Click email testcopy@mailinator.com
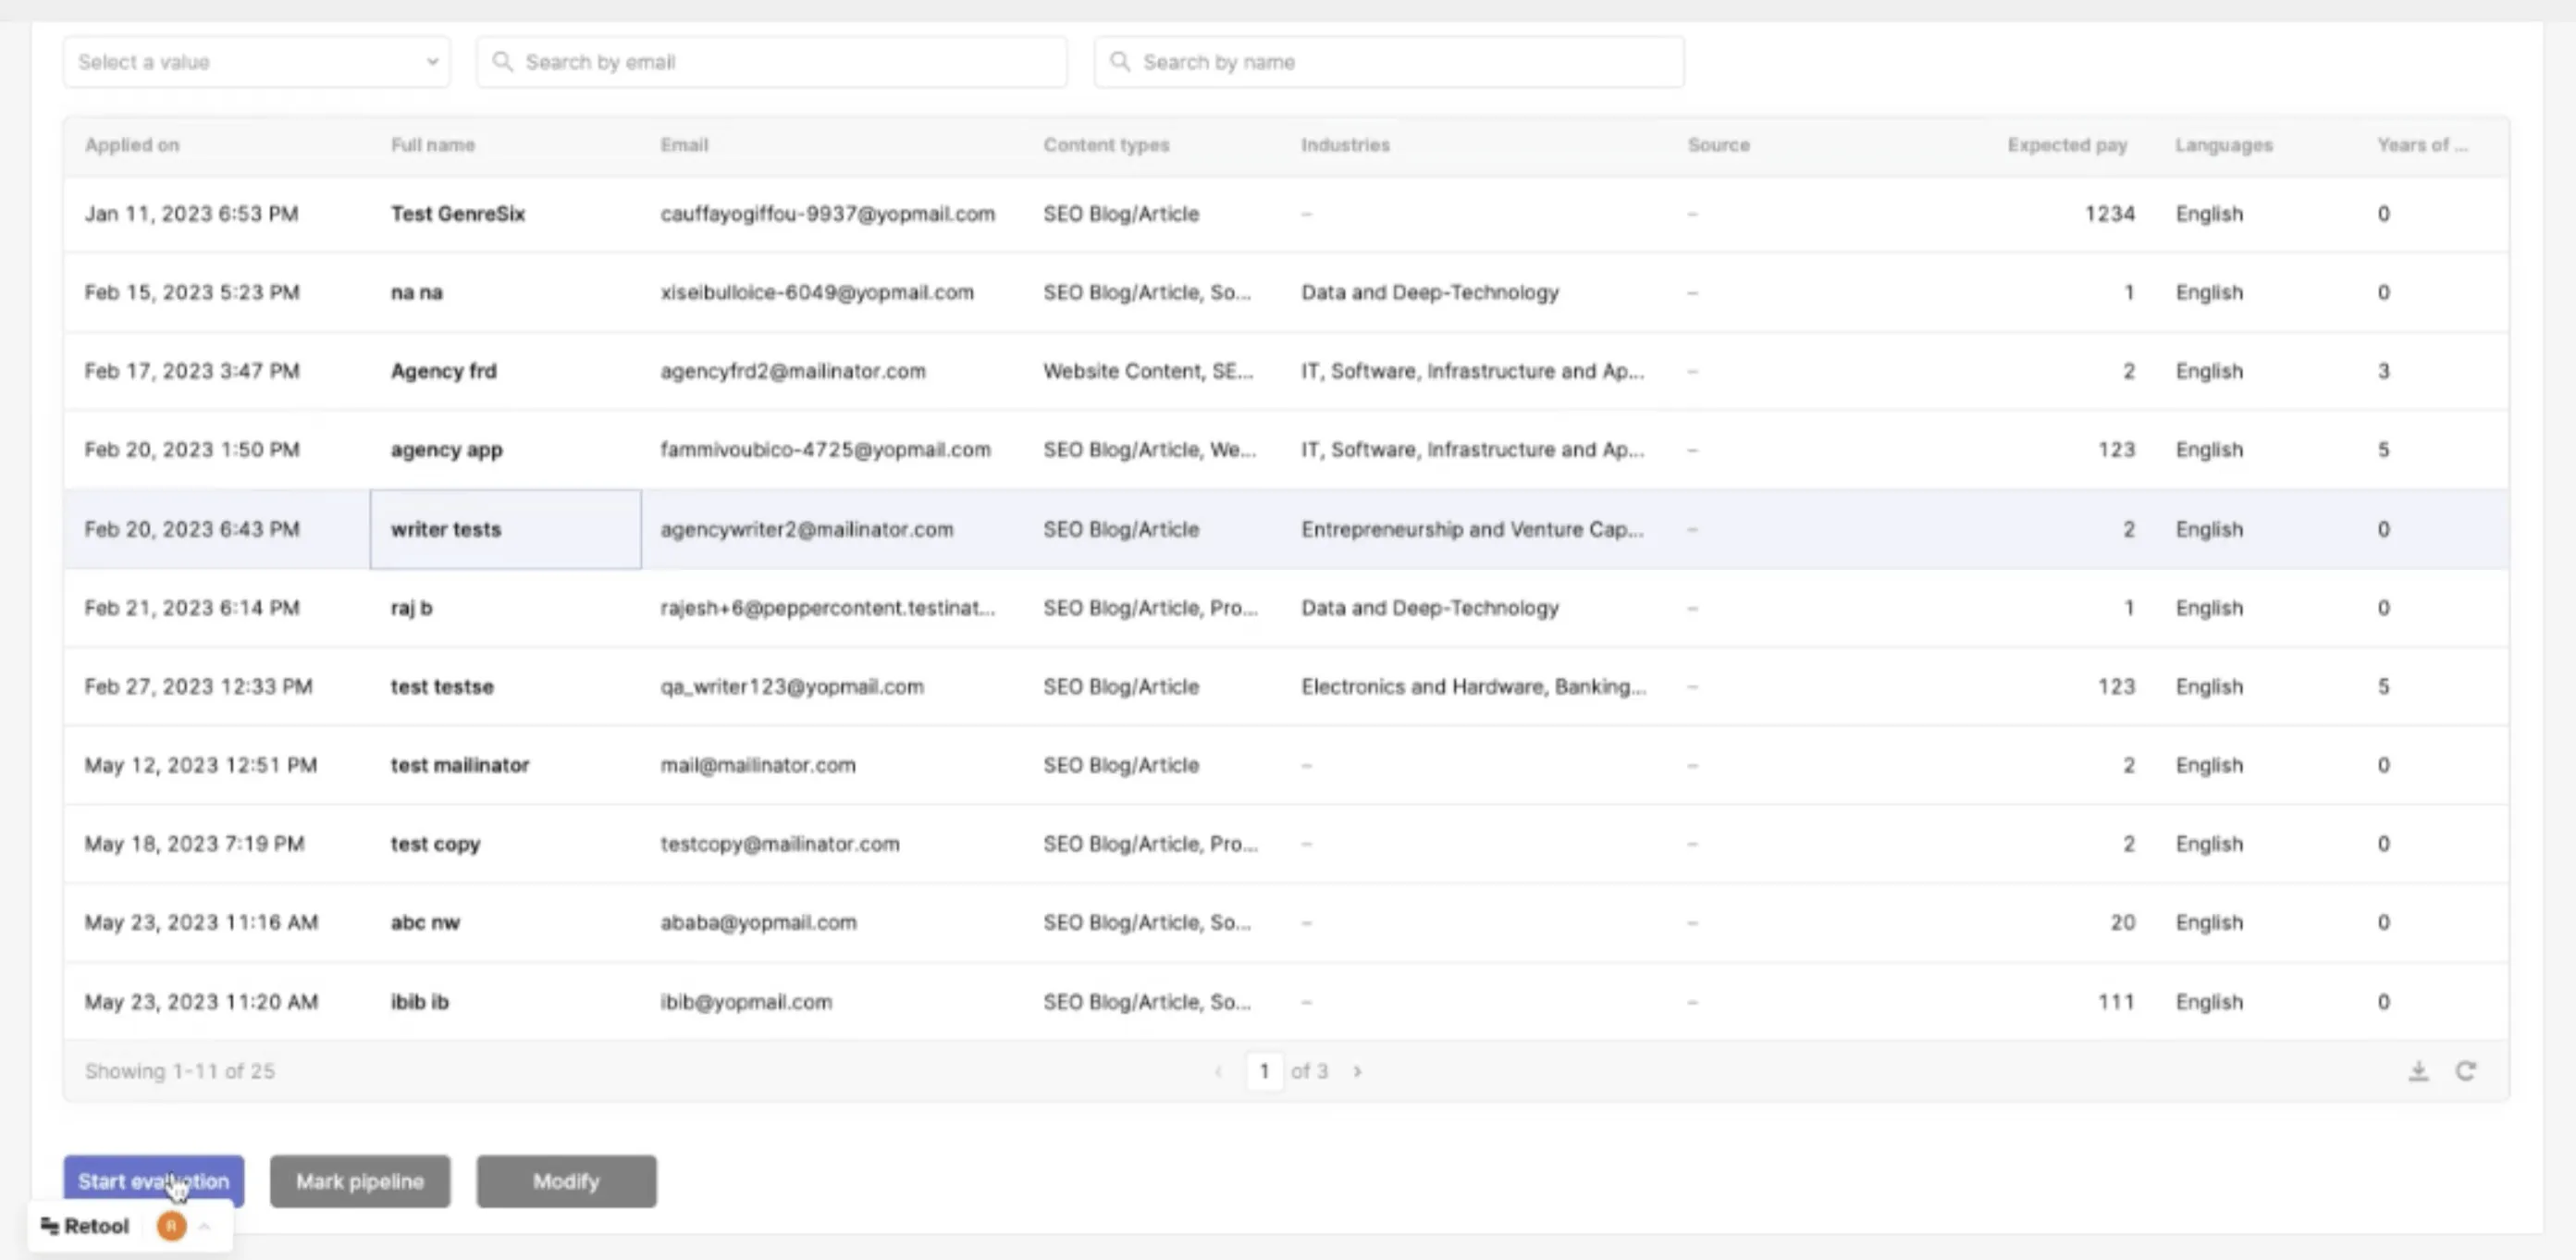 coord(779,844)
